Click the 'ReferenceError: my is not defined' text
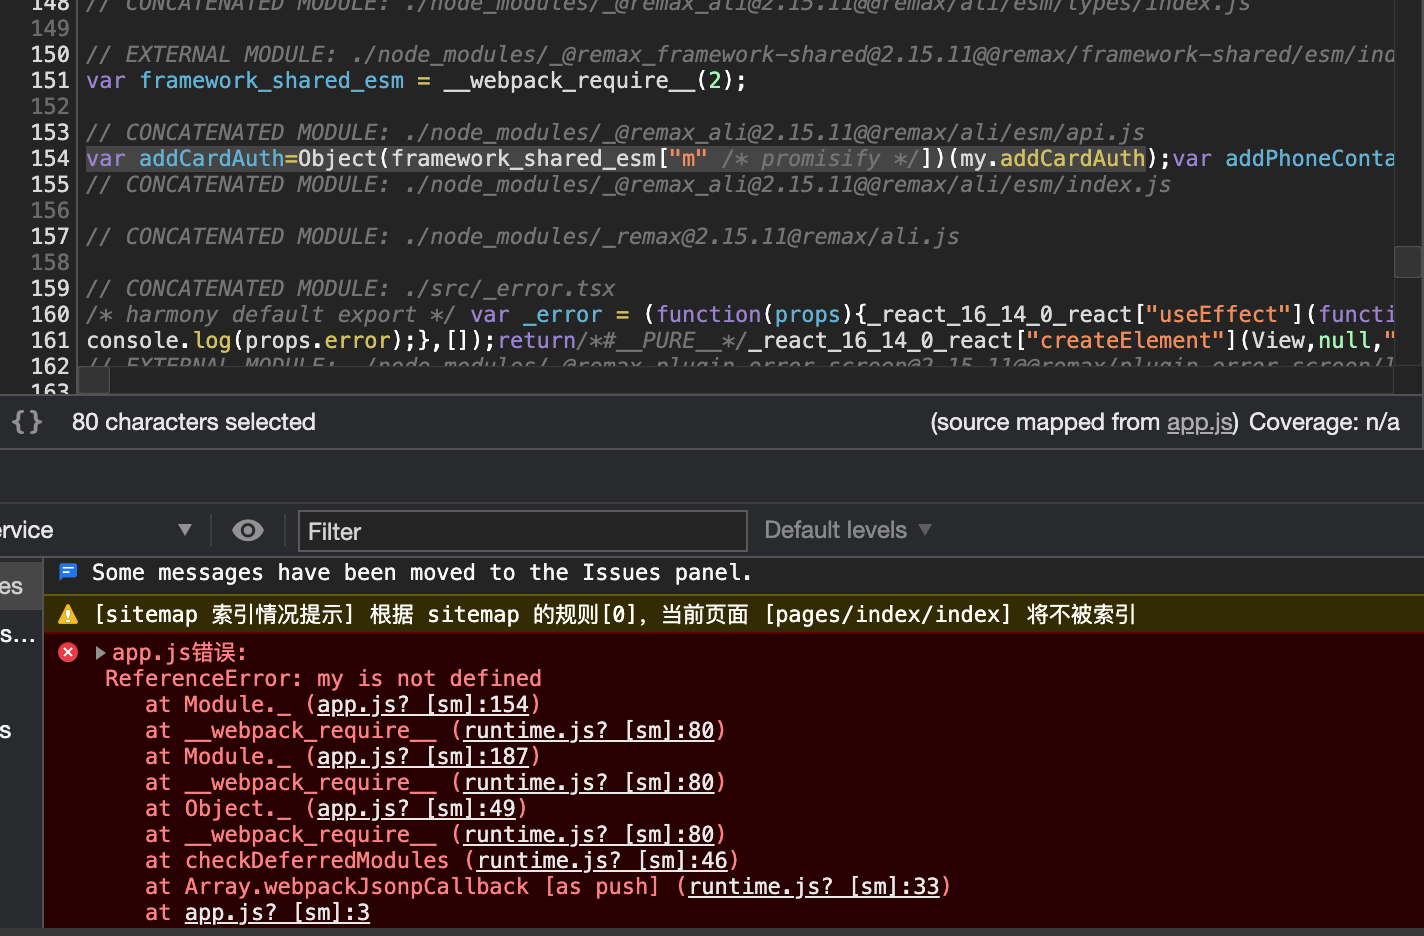The image size is (1424, 936). [x=323, y=678]
